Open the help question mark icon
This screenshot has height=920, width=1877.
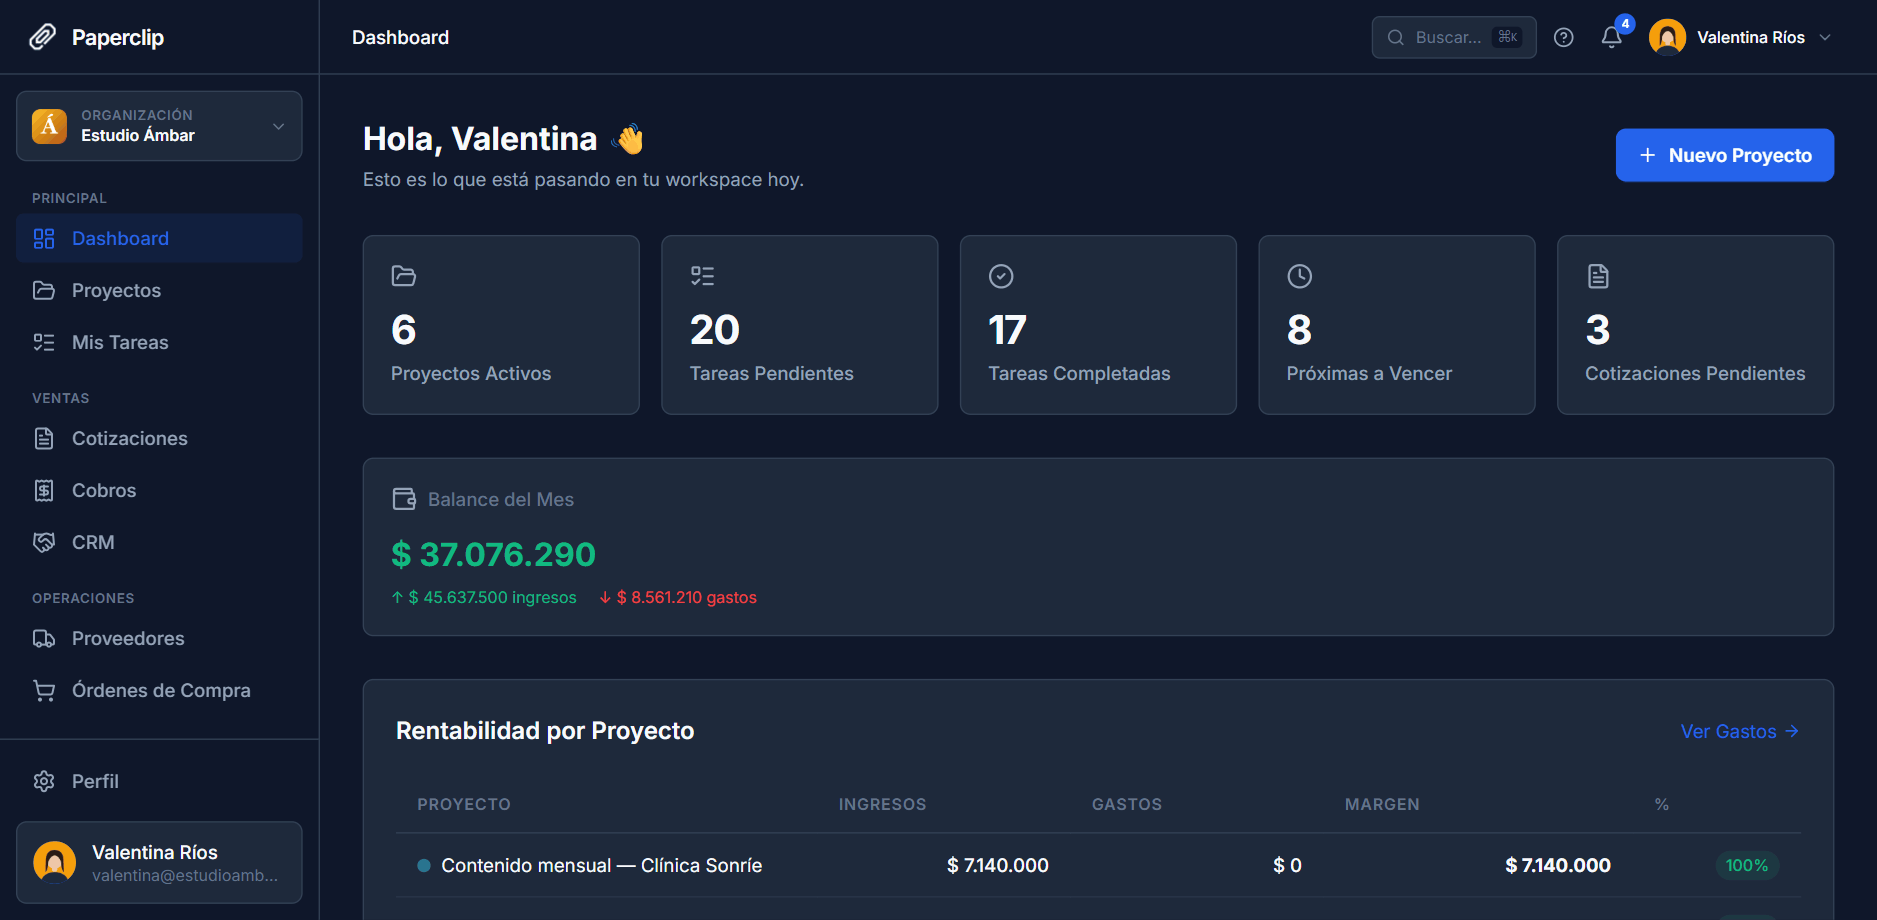(1564, 37)
